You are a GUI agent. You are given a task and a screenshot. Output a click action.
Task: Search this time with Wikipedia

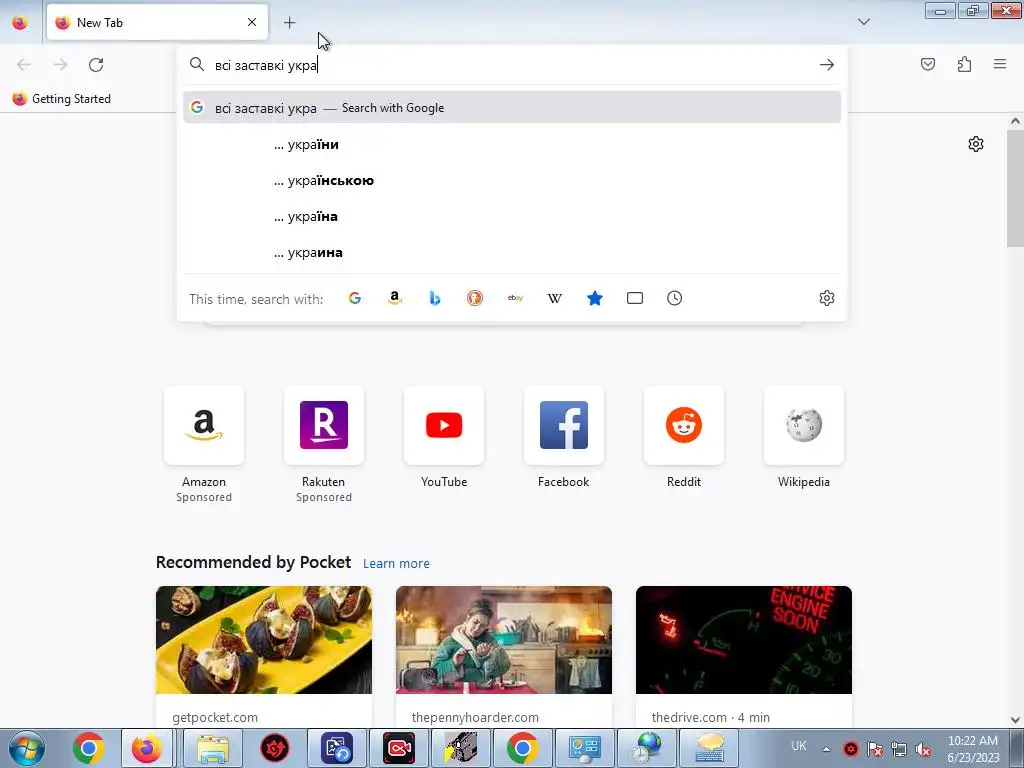click(554, 298)
